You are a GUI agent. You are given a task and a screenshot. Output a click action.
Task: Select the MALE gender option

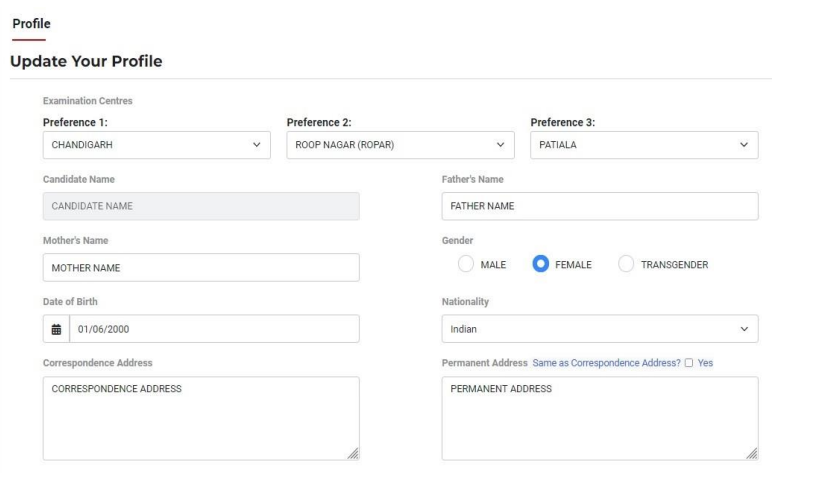(x=466, y=264)
